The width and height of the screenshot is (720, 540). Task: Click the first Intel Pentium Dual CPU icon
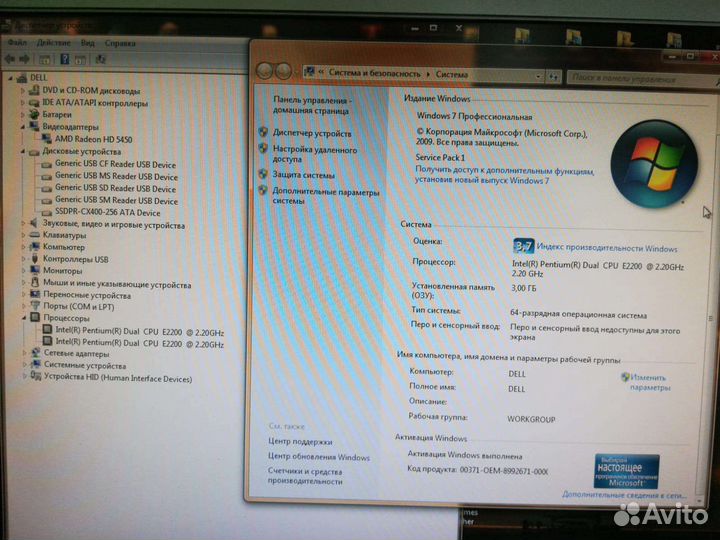click(46, 331)
